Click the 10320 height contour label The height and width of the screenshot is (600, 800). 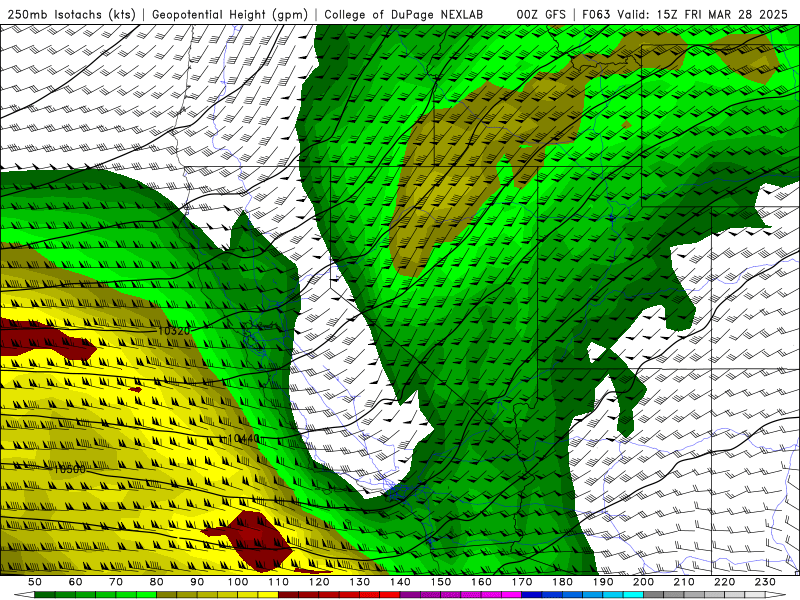pyautogui.click(x=174, y=331)
